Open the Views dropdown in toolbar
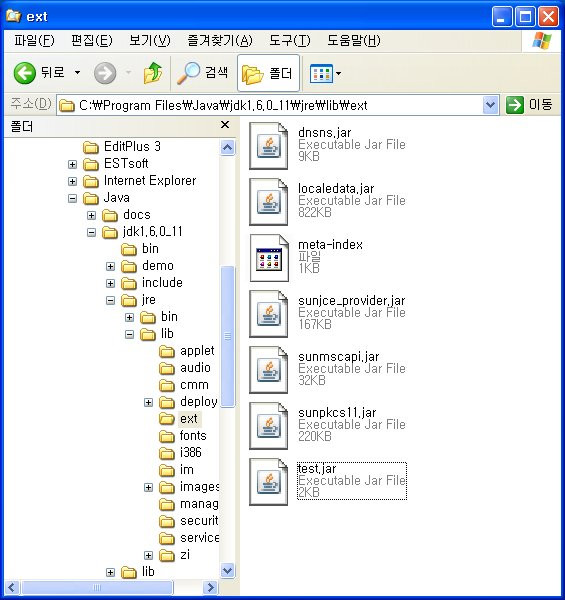 coord(325,73)
